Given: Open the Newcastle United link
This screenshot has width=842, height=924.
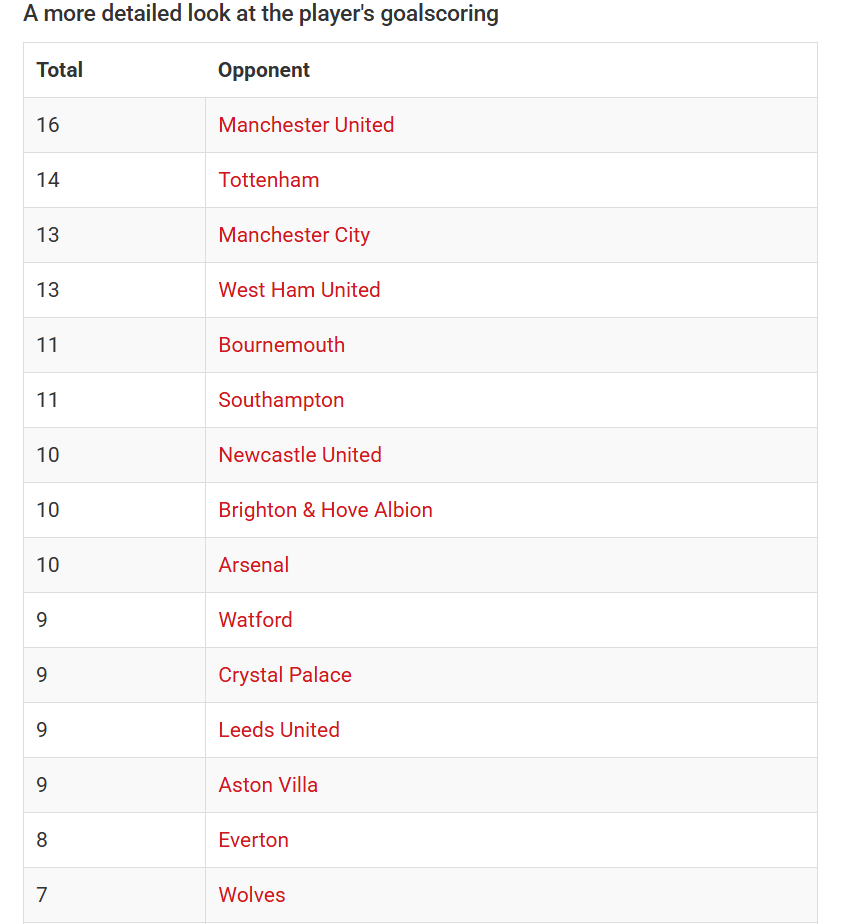Looking at the screenshot, I should coord(300,455).
